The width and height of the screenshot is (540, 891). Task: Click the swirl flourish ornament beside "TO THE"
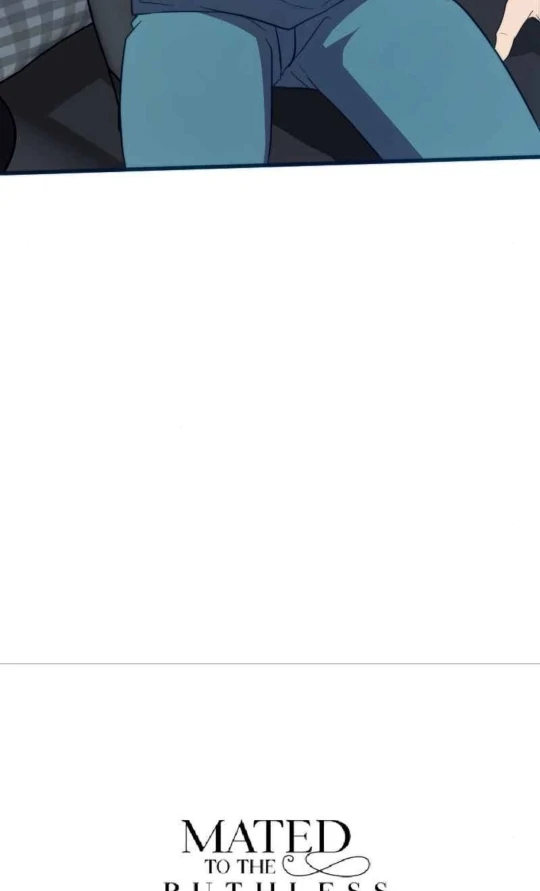coord(326,866)
